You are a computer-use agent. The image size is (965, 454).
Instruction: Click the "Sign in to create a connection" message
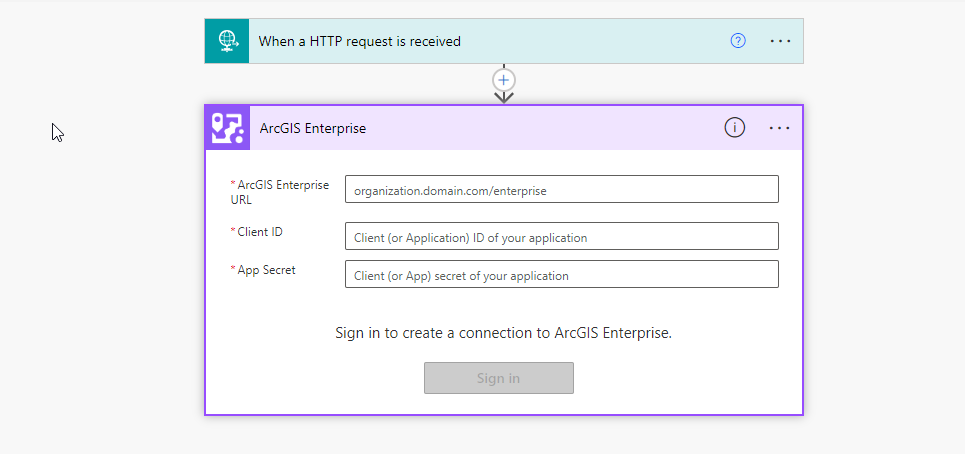coord(503,333)
